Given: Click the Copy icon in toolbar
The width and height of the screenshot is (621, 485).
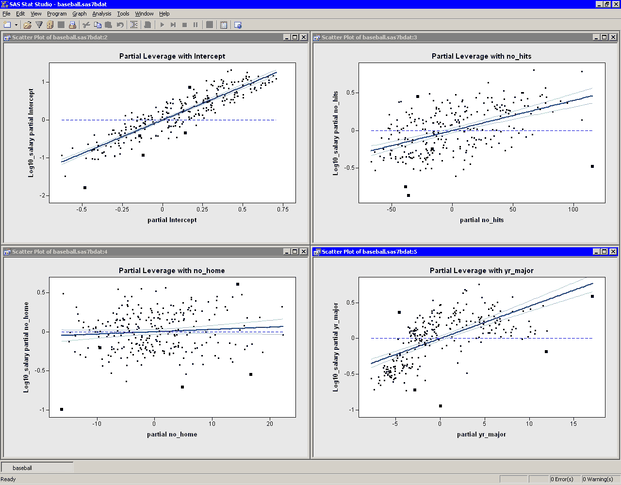Looking at the screenshot, I should pyautogui.click(x=99, y=24).
